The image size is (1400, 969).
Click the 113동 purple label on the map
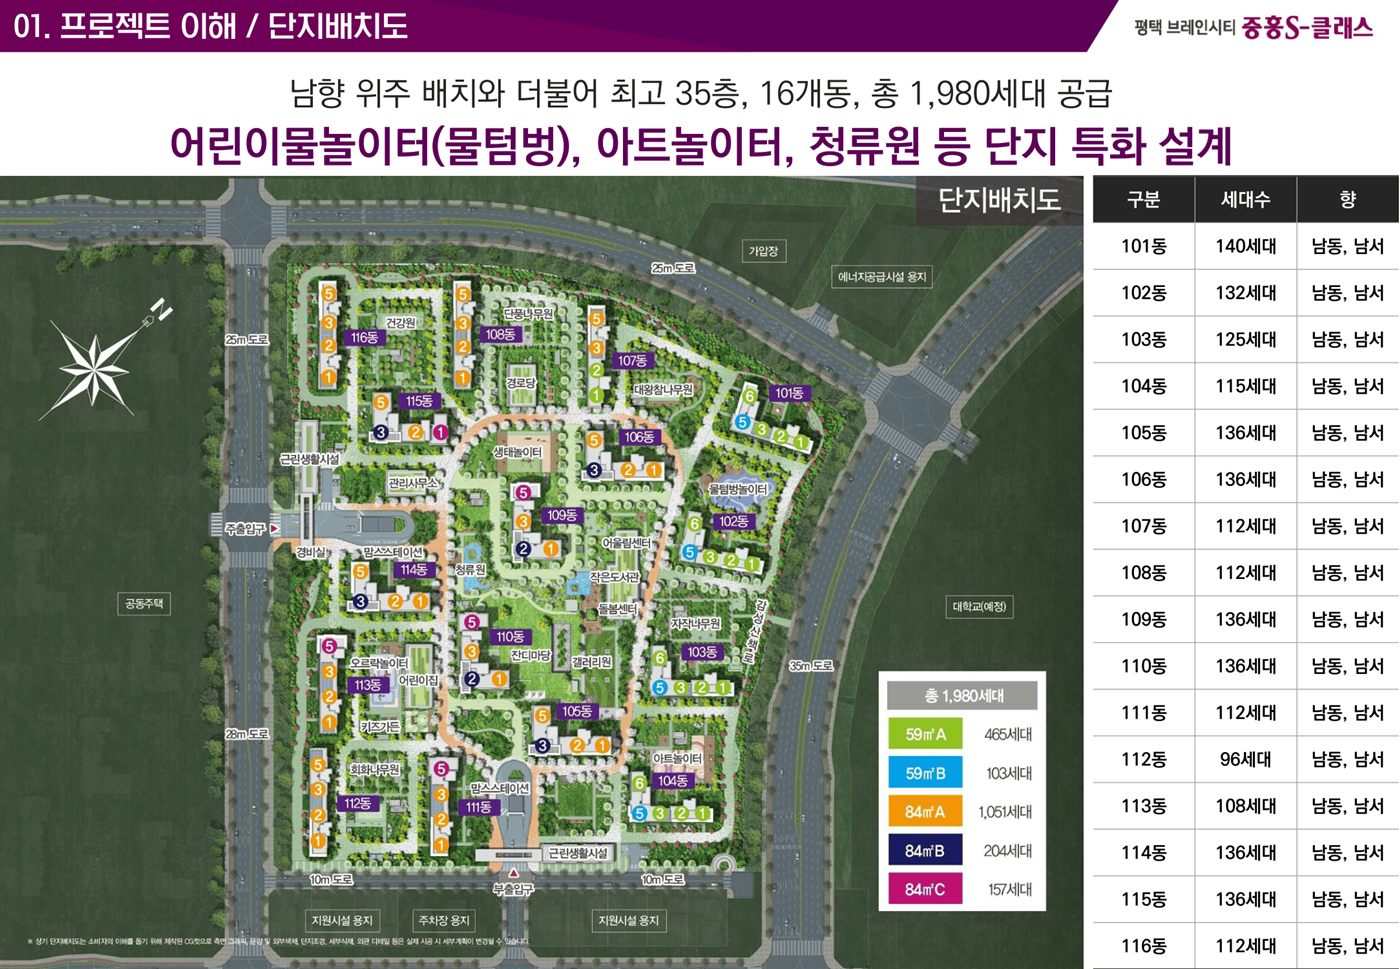click(x=367, y=685)
